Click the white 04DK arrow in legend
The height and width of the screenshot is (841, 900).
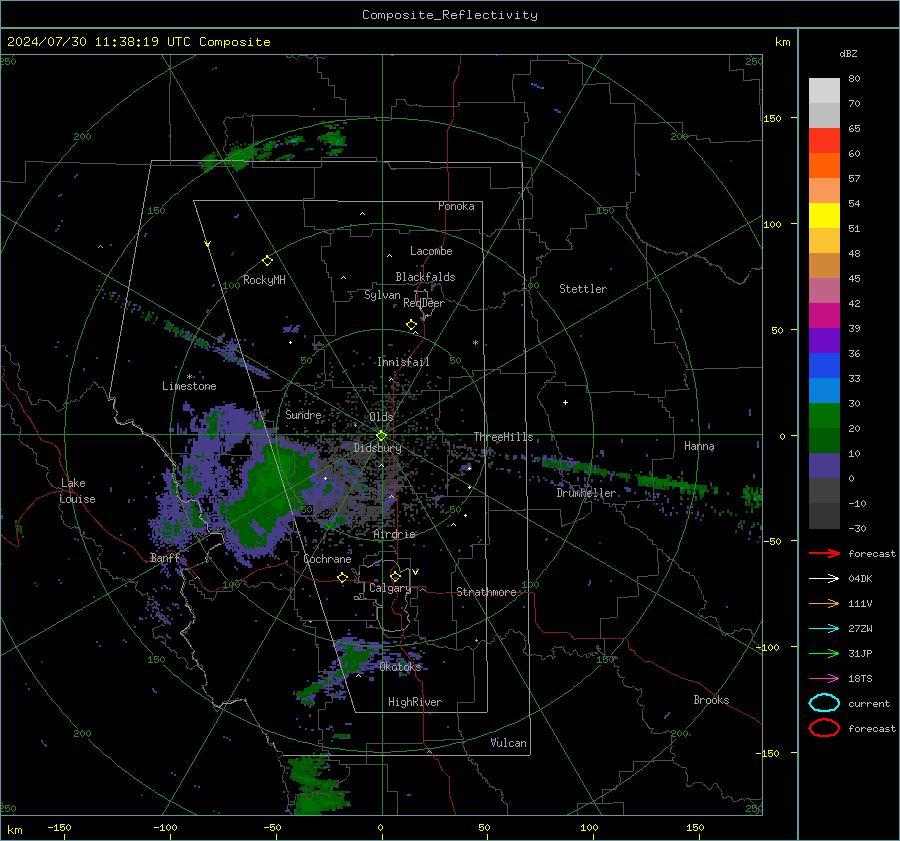(824, 579)
